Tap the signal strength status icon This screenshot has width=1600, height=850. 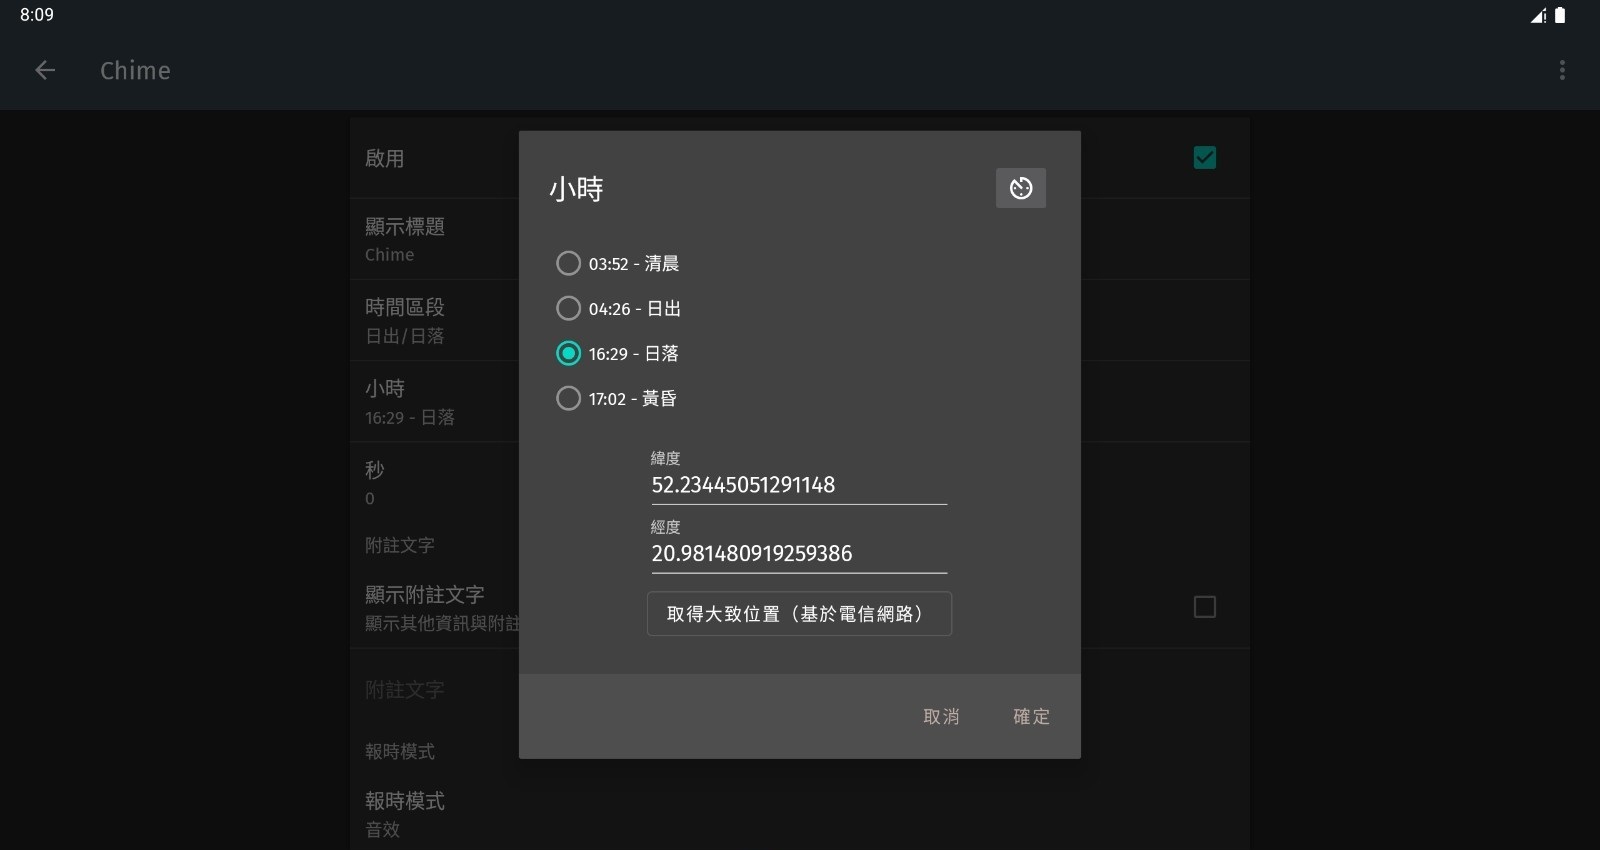pos(1538,15)
